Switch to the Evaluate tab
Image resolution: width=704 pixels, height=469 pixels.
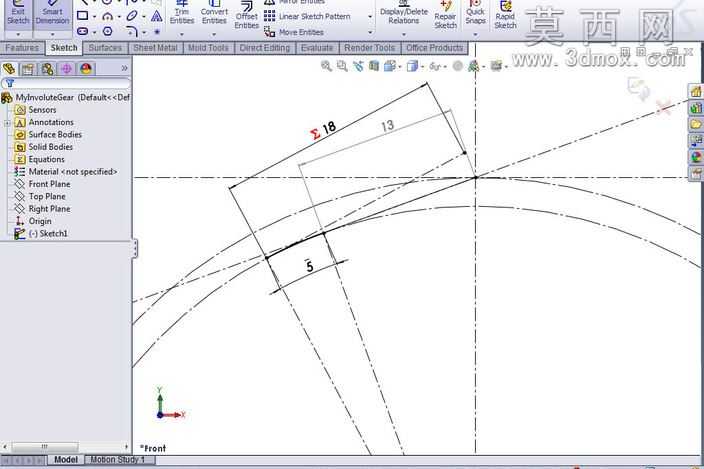[317, 48]
